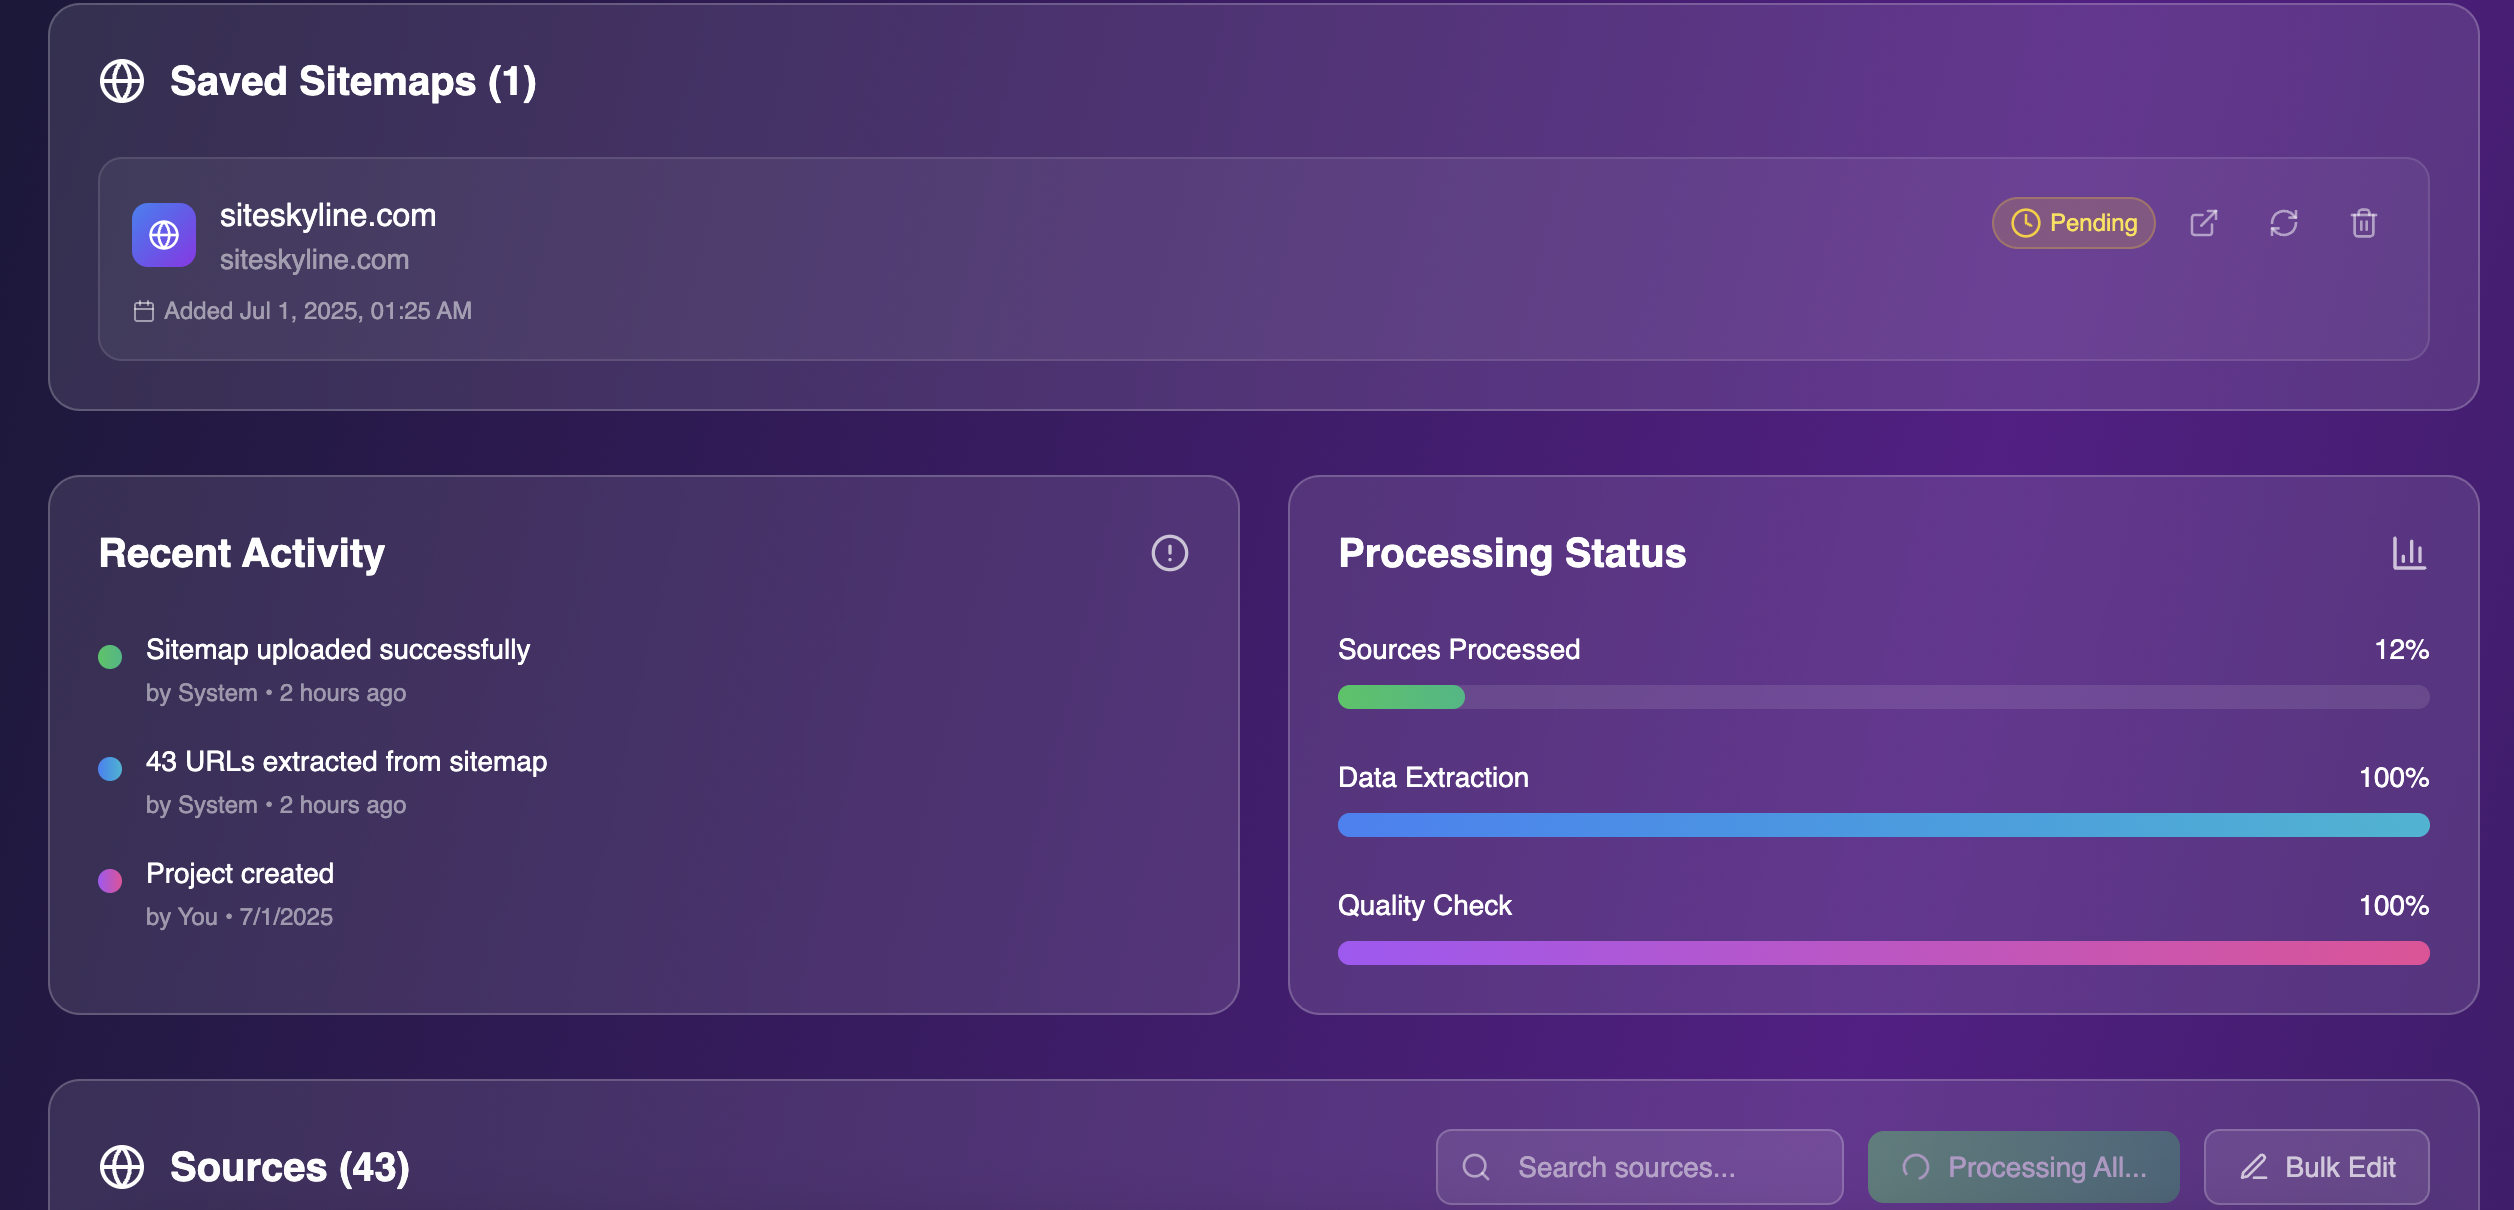
Task: Click globe icon beside Sources heading
Action: [x=122, y=1167]
